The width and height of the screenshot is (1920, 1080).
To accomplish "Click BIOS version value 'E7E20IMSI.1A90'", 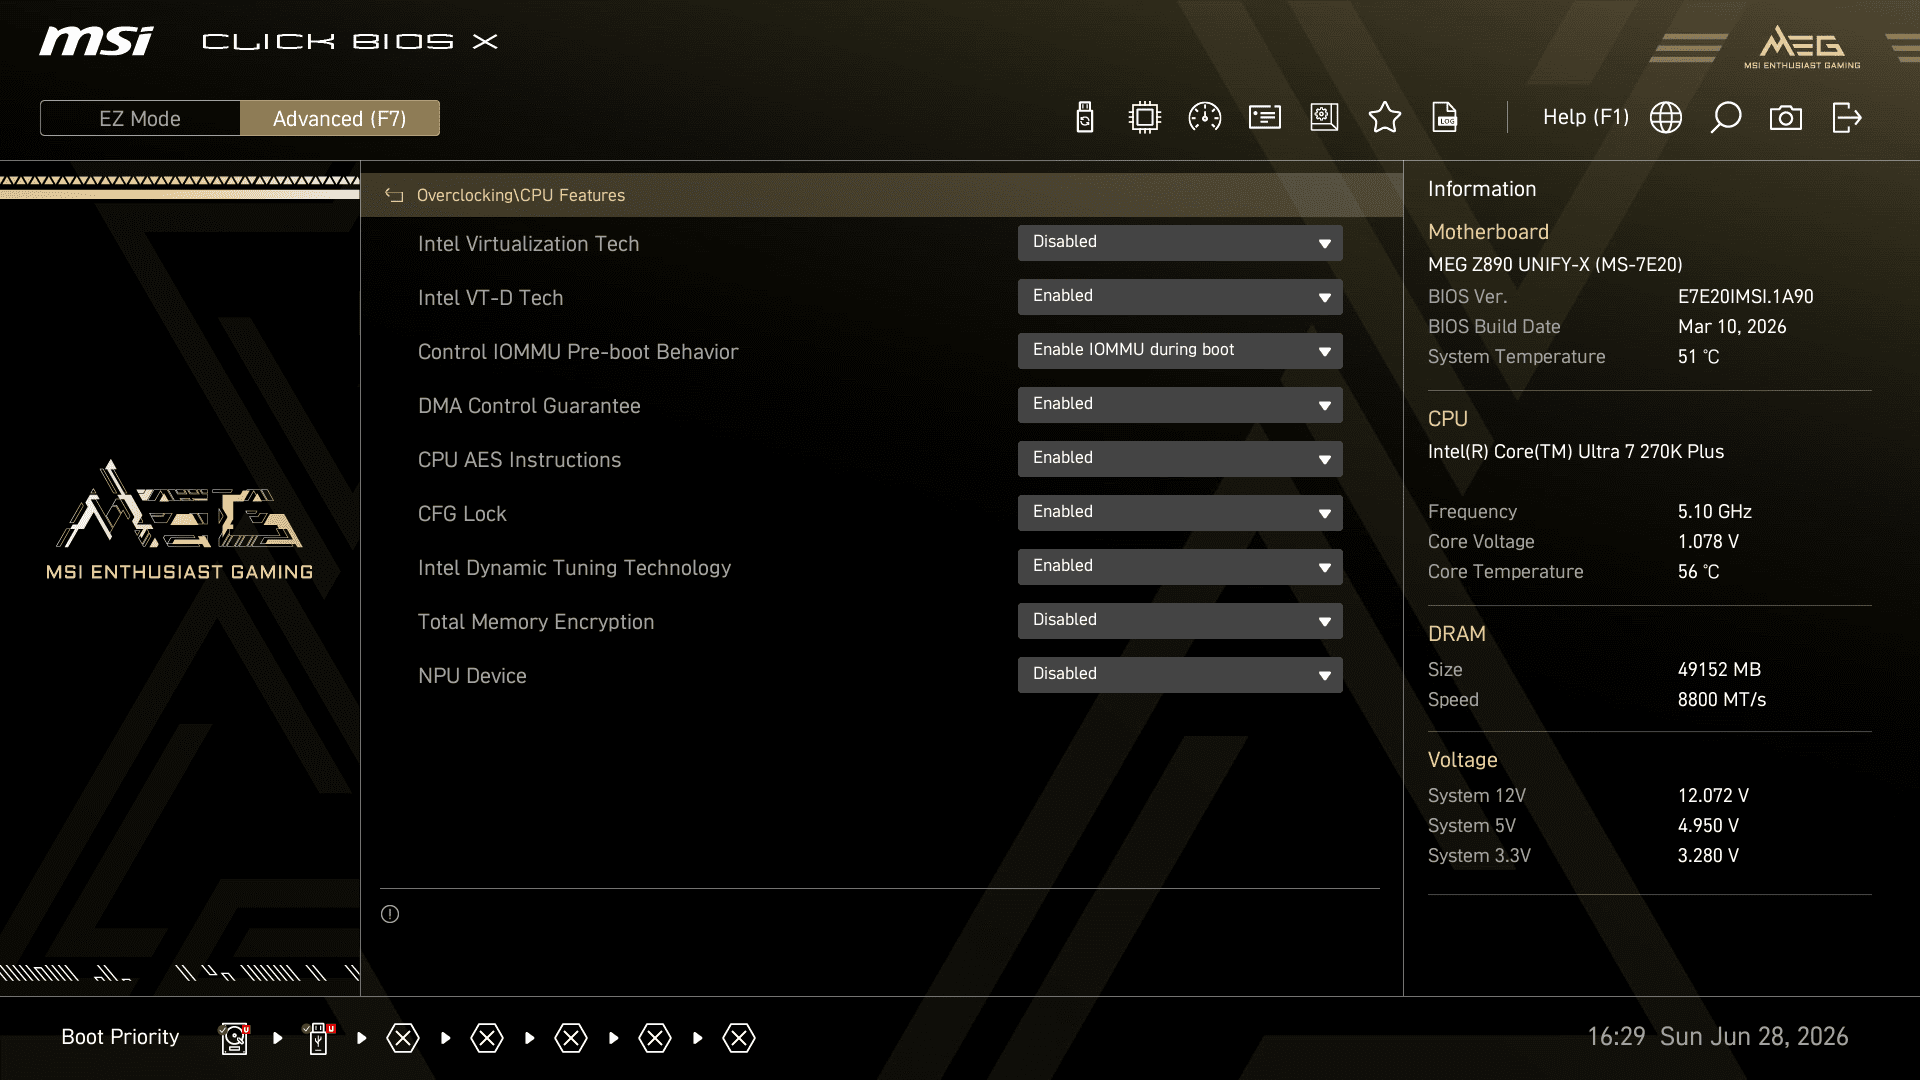I will coord(1745,297).
